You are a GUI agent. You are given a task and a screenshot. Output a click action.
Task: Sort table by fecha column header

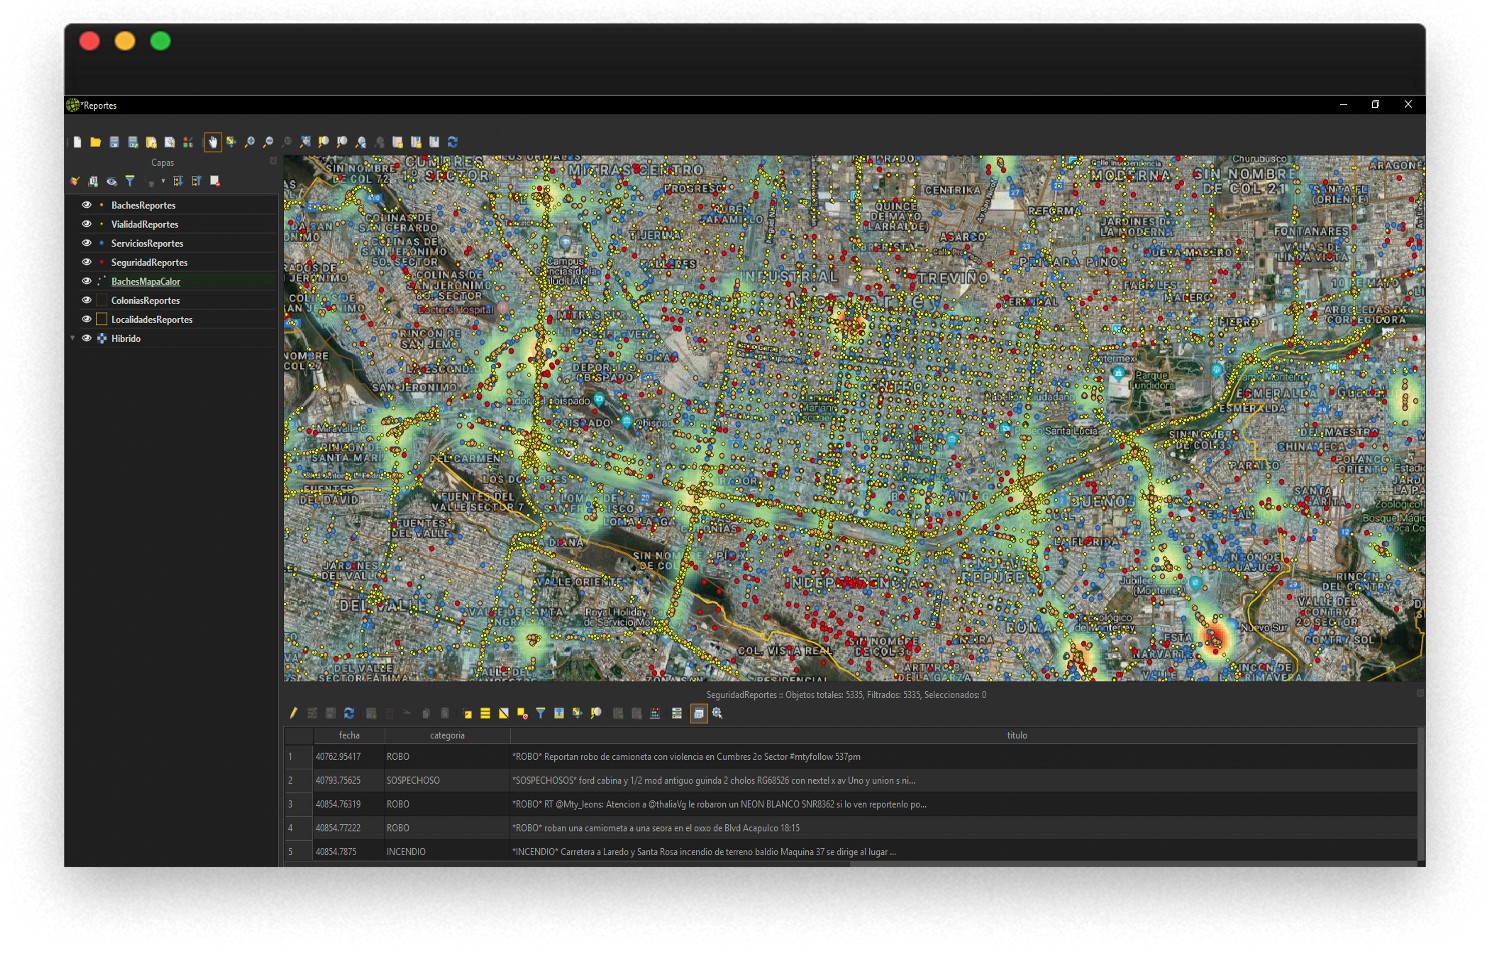pyautogui.click(x=349, y=735)
